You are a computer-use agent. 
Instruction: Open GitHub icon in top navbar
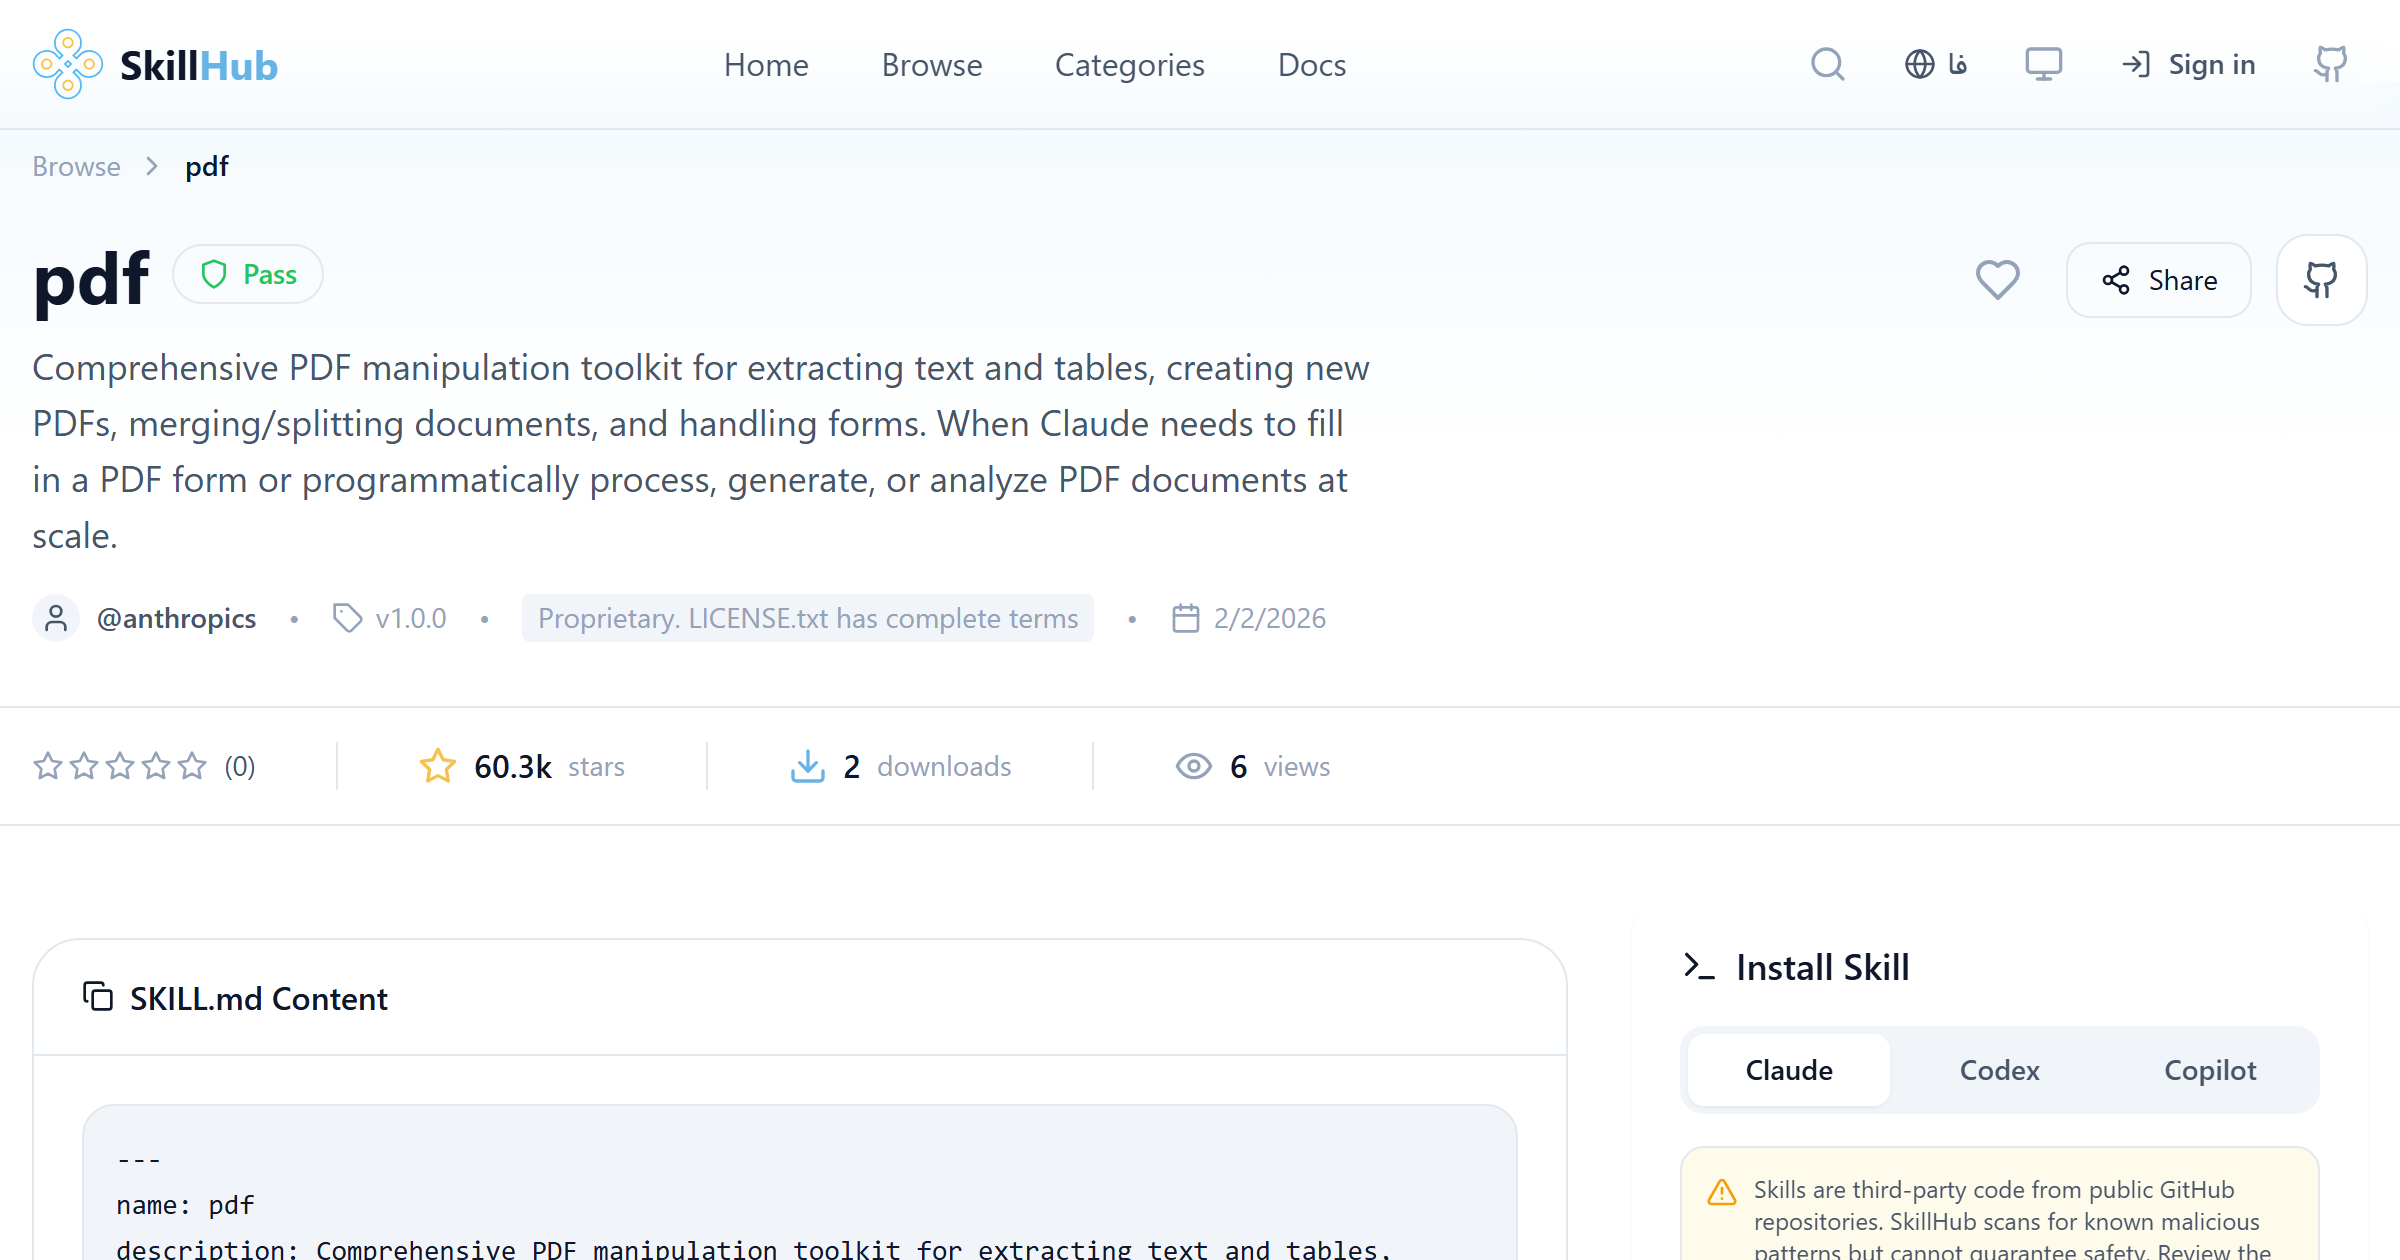pyautogui.click(x=2330, y=65)
